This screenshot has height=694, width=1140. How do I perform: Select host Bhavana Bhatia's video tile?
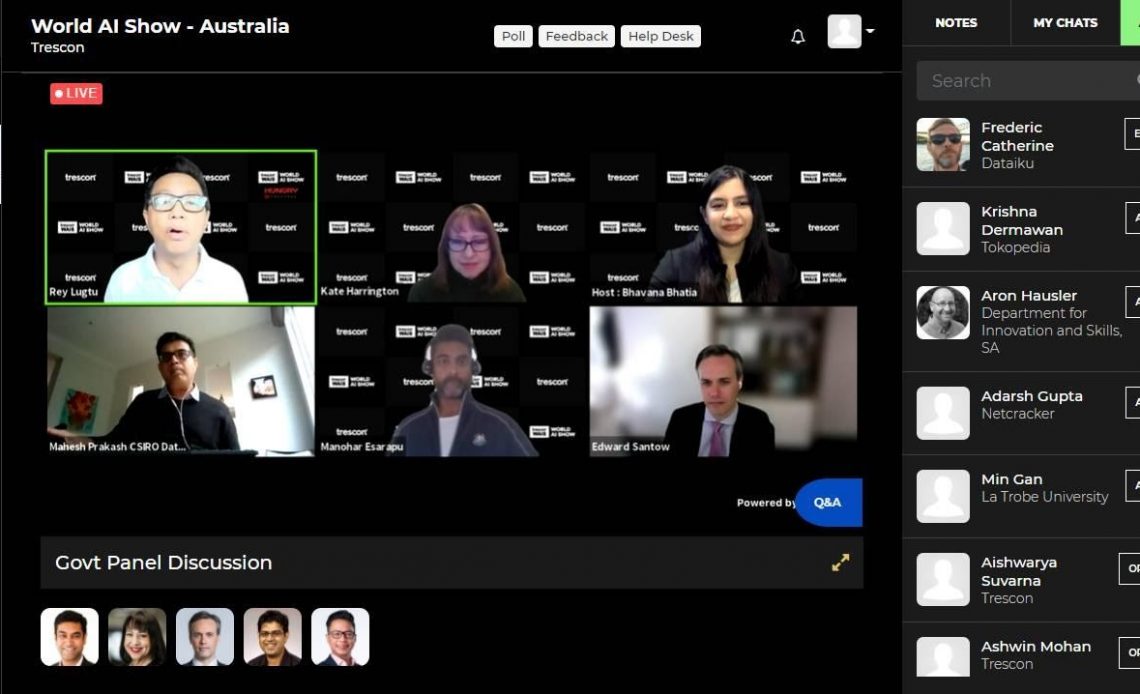click(x=723, y=227)
